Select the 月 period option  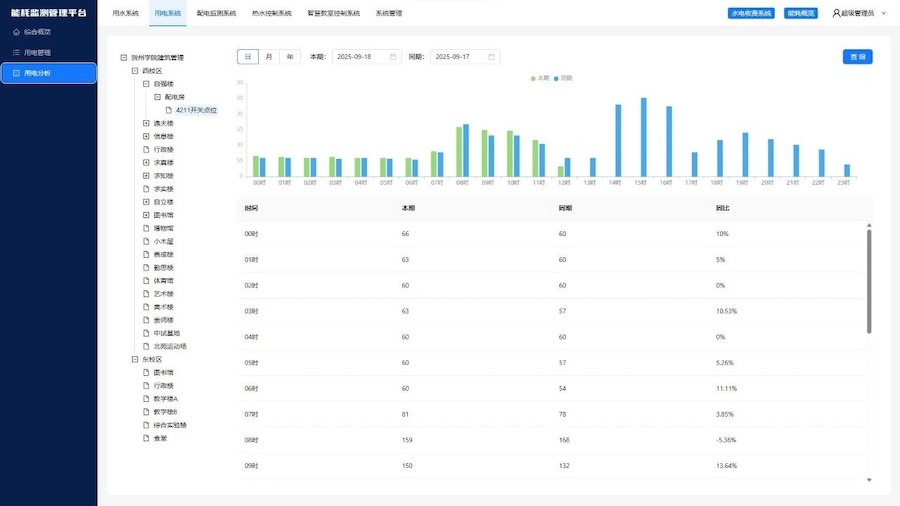(268, 57)
